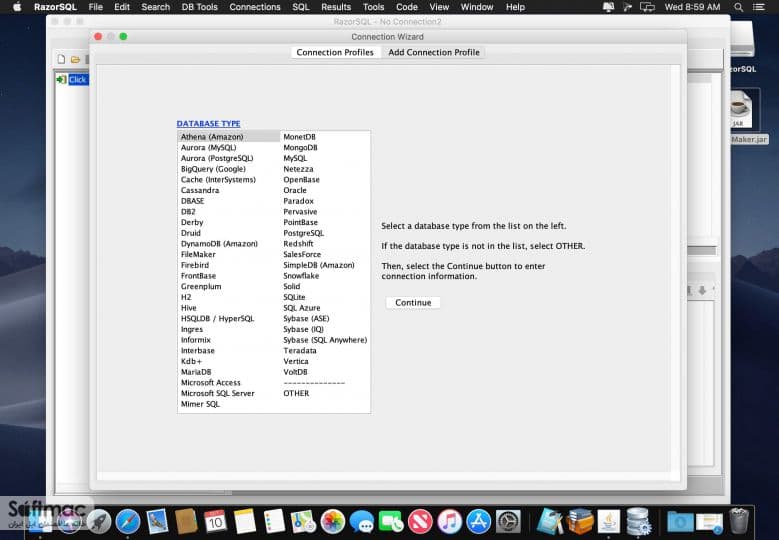Choose Microsoft Access from the list

click(229, 383)
